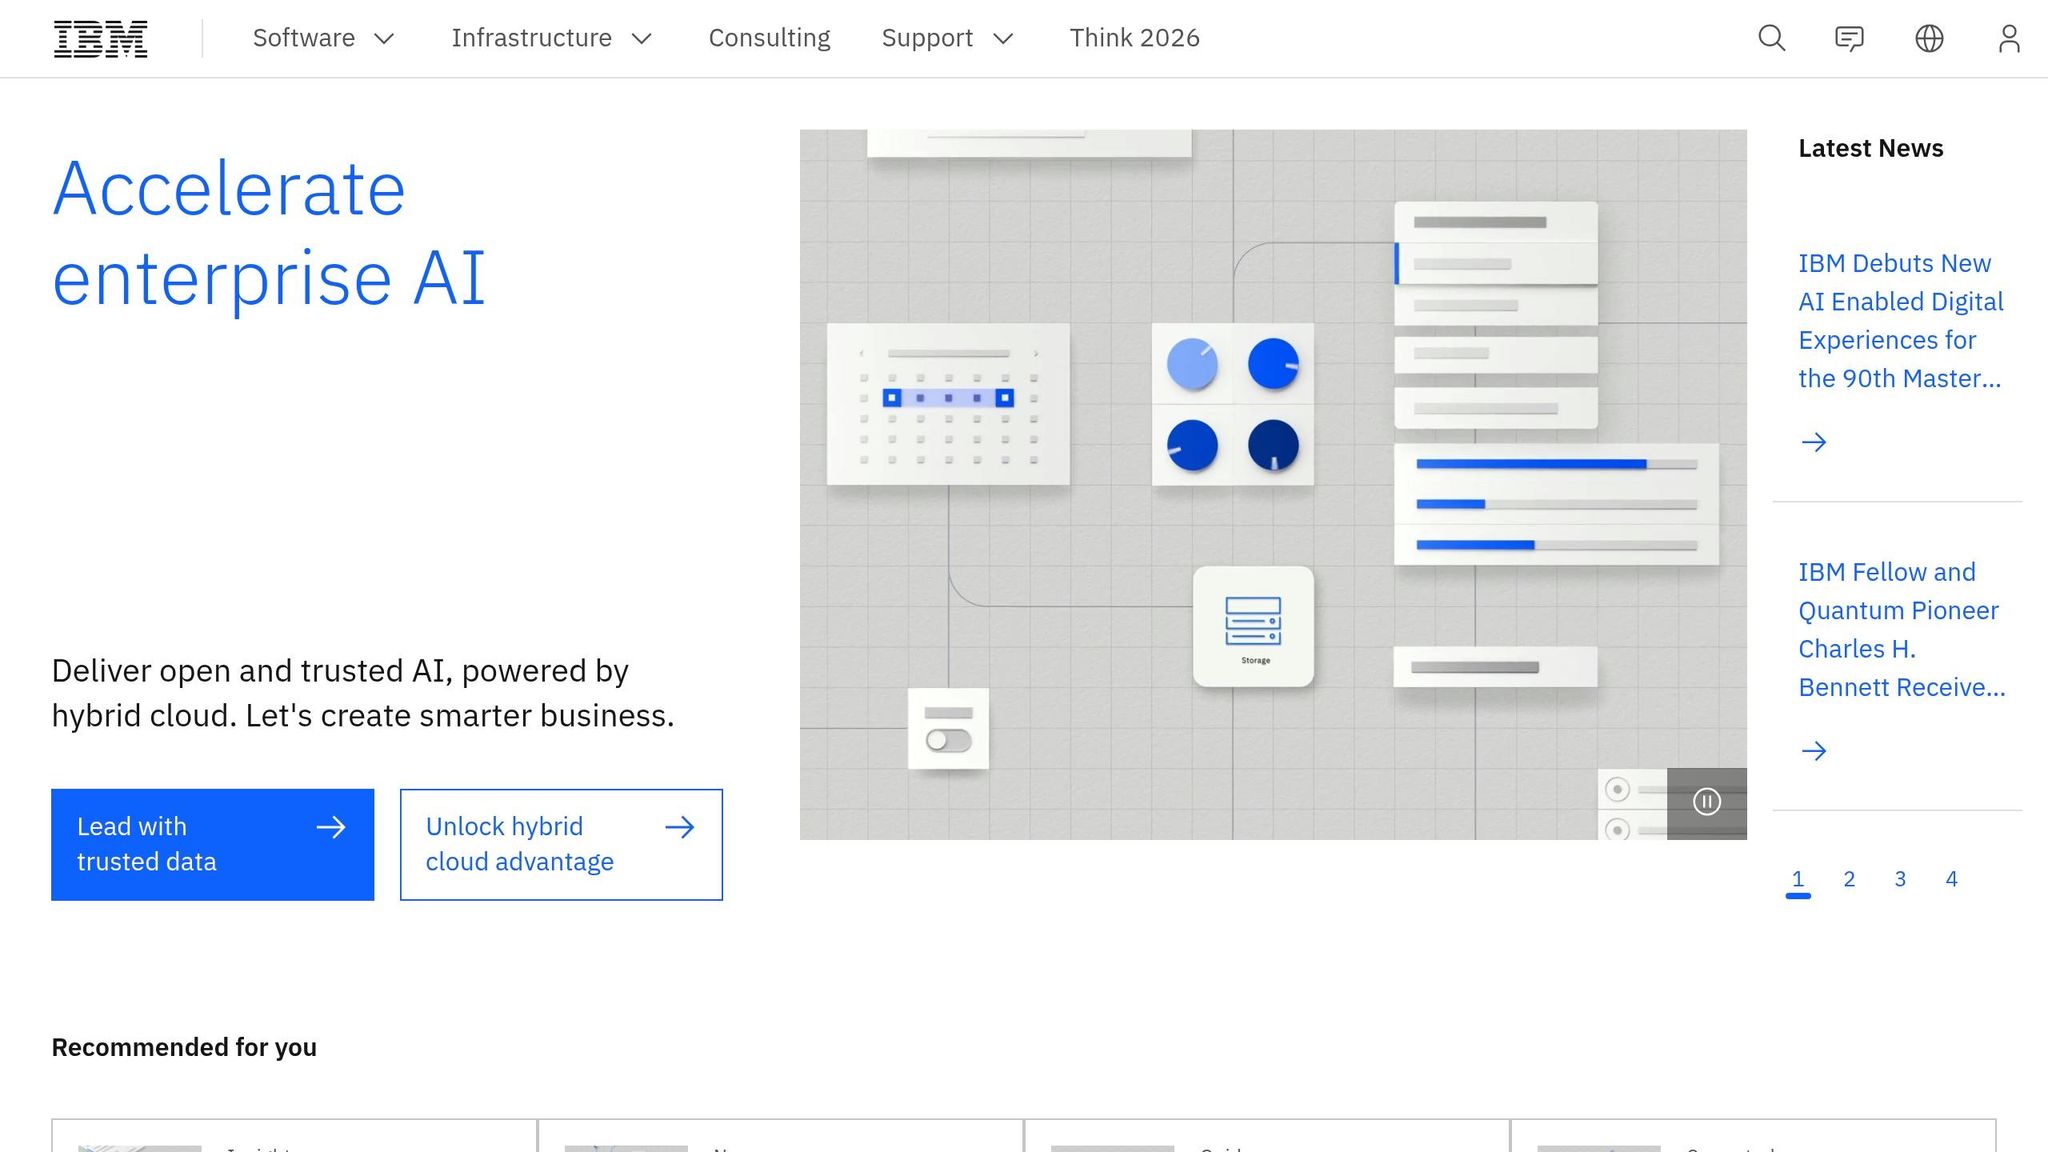Screen dimensions: 2048x1152
Task: Open the search magnifier icon
Action: (1771, 38)
